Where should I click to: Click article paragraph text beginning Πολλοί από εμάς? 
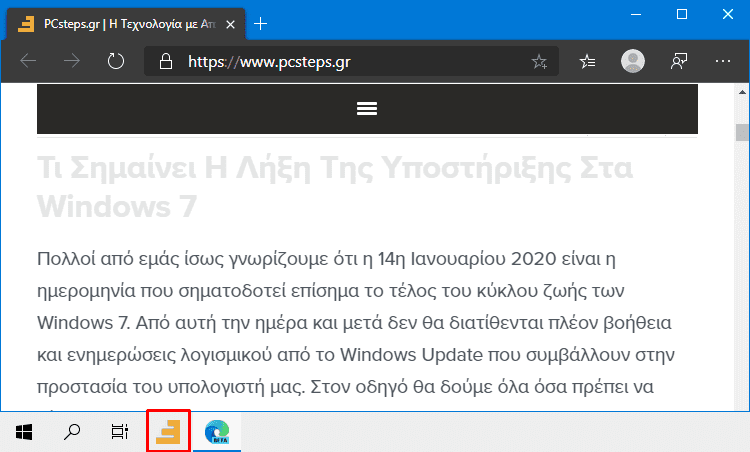click(356, 323)
